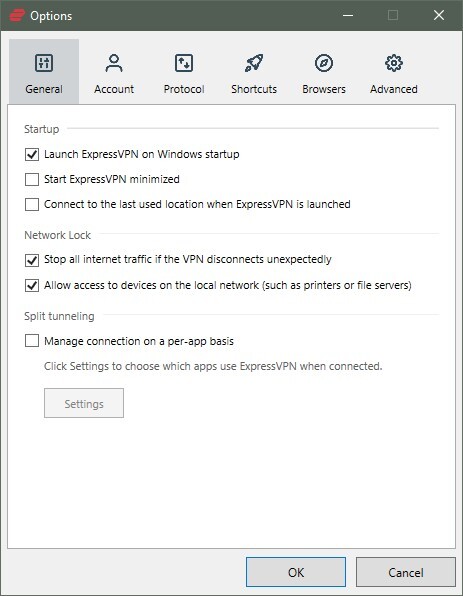Enable Connect to the last used location
This screenshot has height=596, width=463.
pyautogui.click(x=32, y=204)
